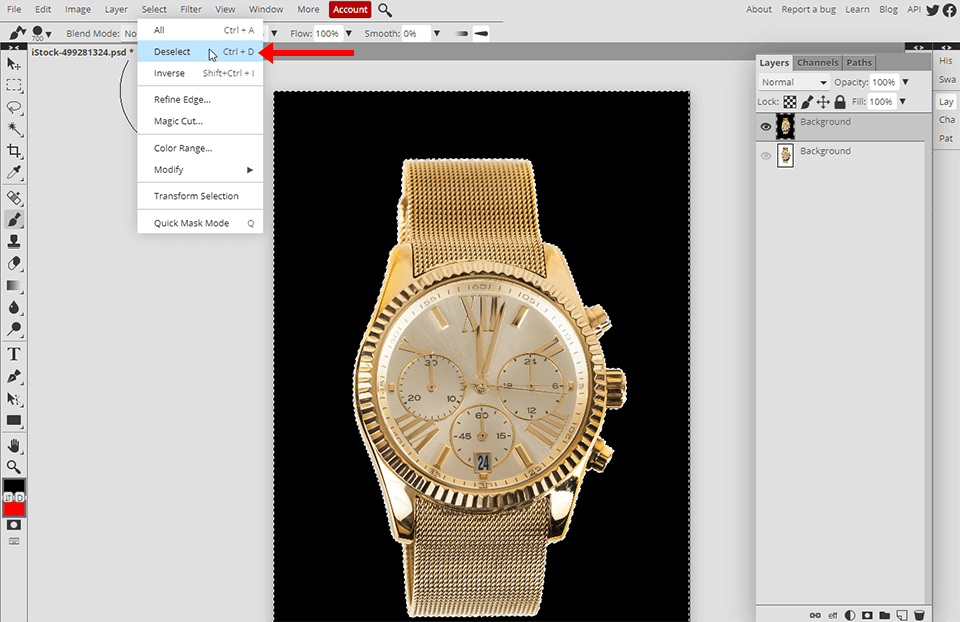Click the lower Background layer thumbnail

tap(786, 155)
